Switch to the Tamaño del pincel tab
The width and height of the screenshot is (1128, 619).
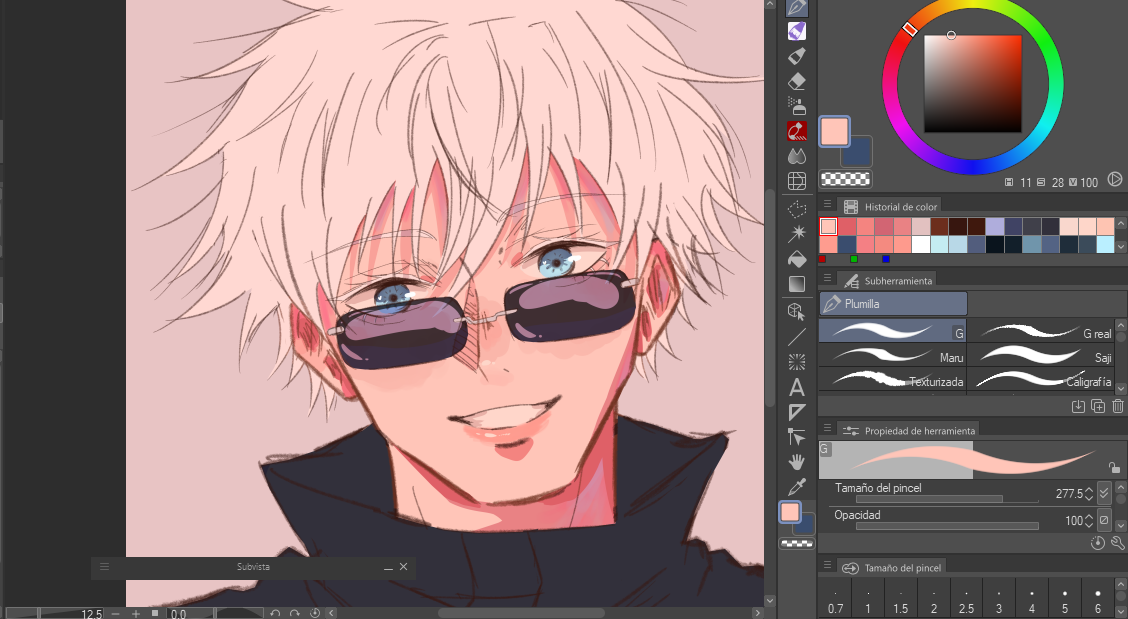(892, 567)
